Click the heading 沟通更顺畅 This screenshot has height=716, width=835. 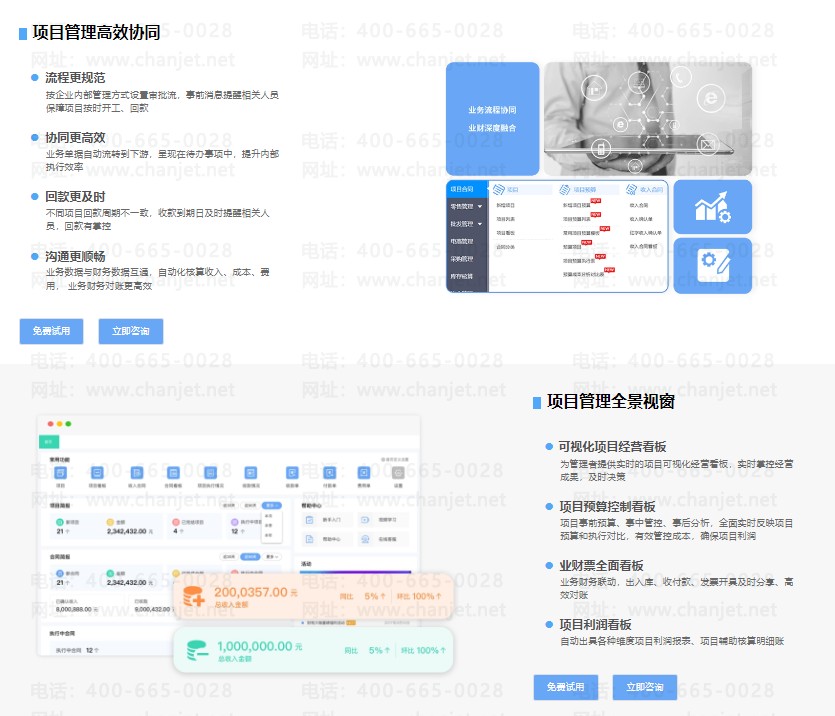75,257
